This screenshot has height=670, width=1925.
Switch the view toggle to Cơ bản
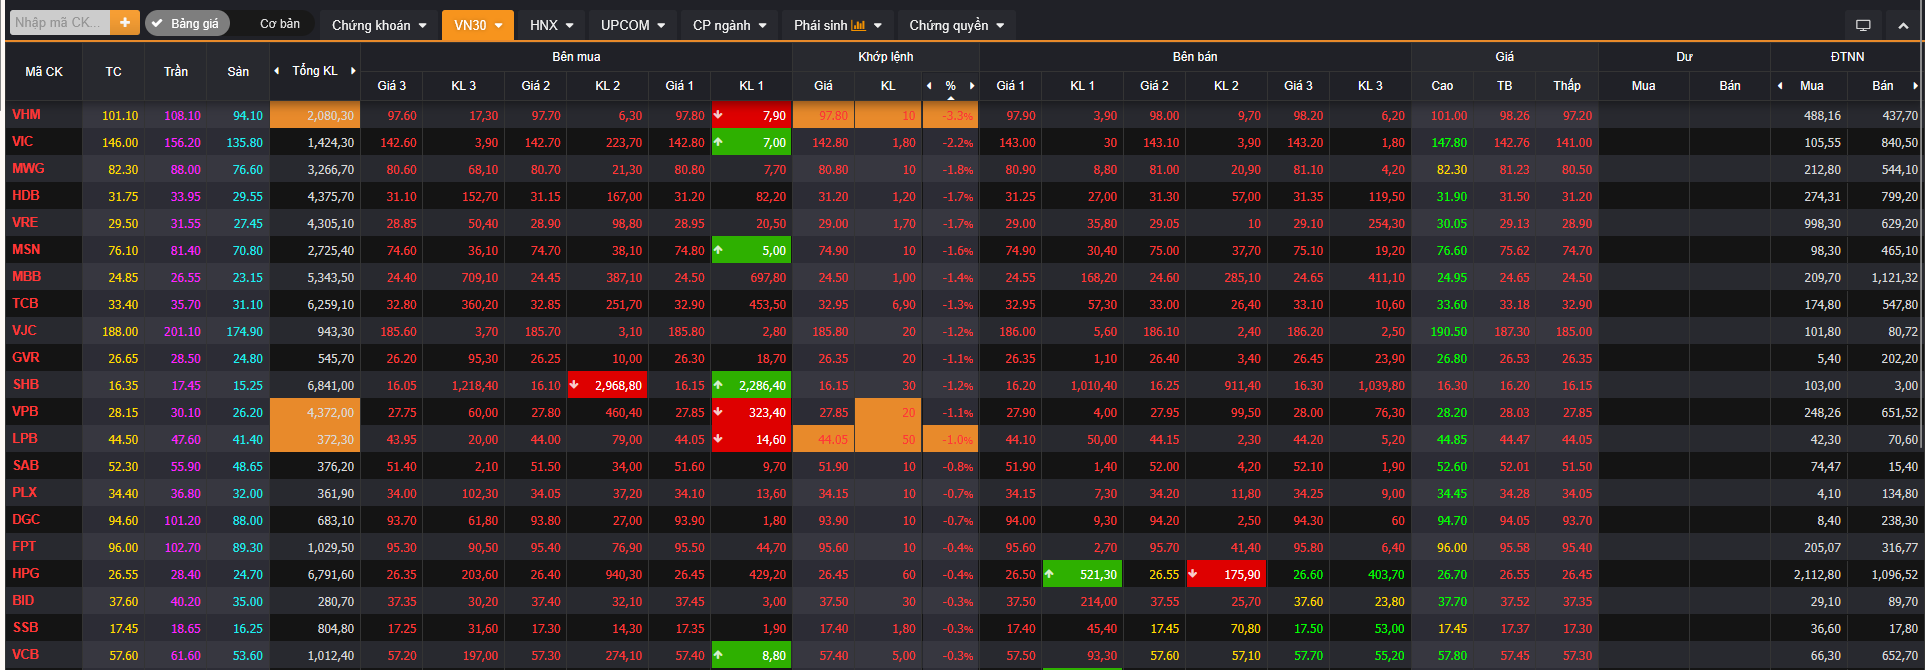point(279,23)
